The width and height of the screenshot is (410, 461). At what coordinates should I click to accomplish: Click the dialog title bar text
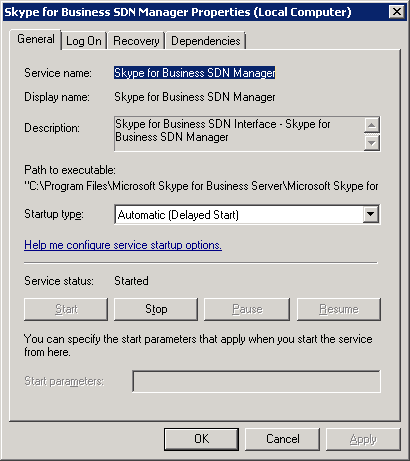tap(178, 12)
